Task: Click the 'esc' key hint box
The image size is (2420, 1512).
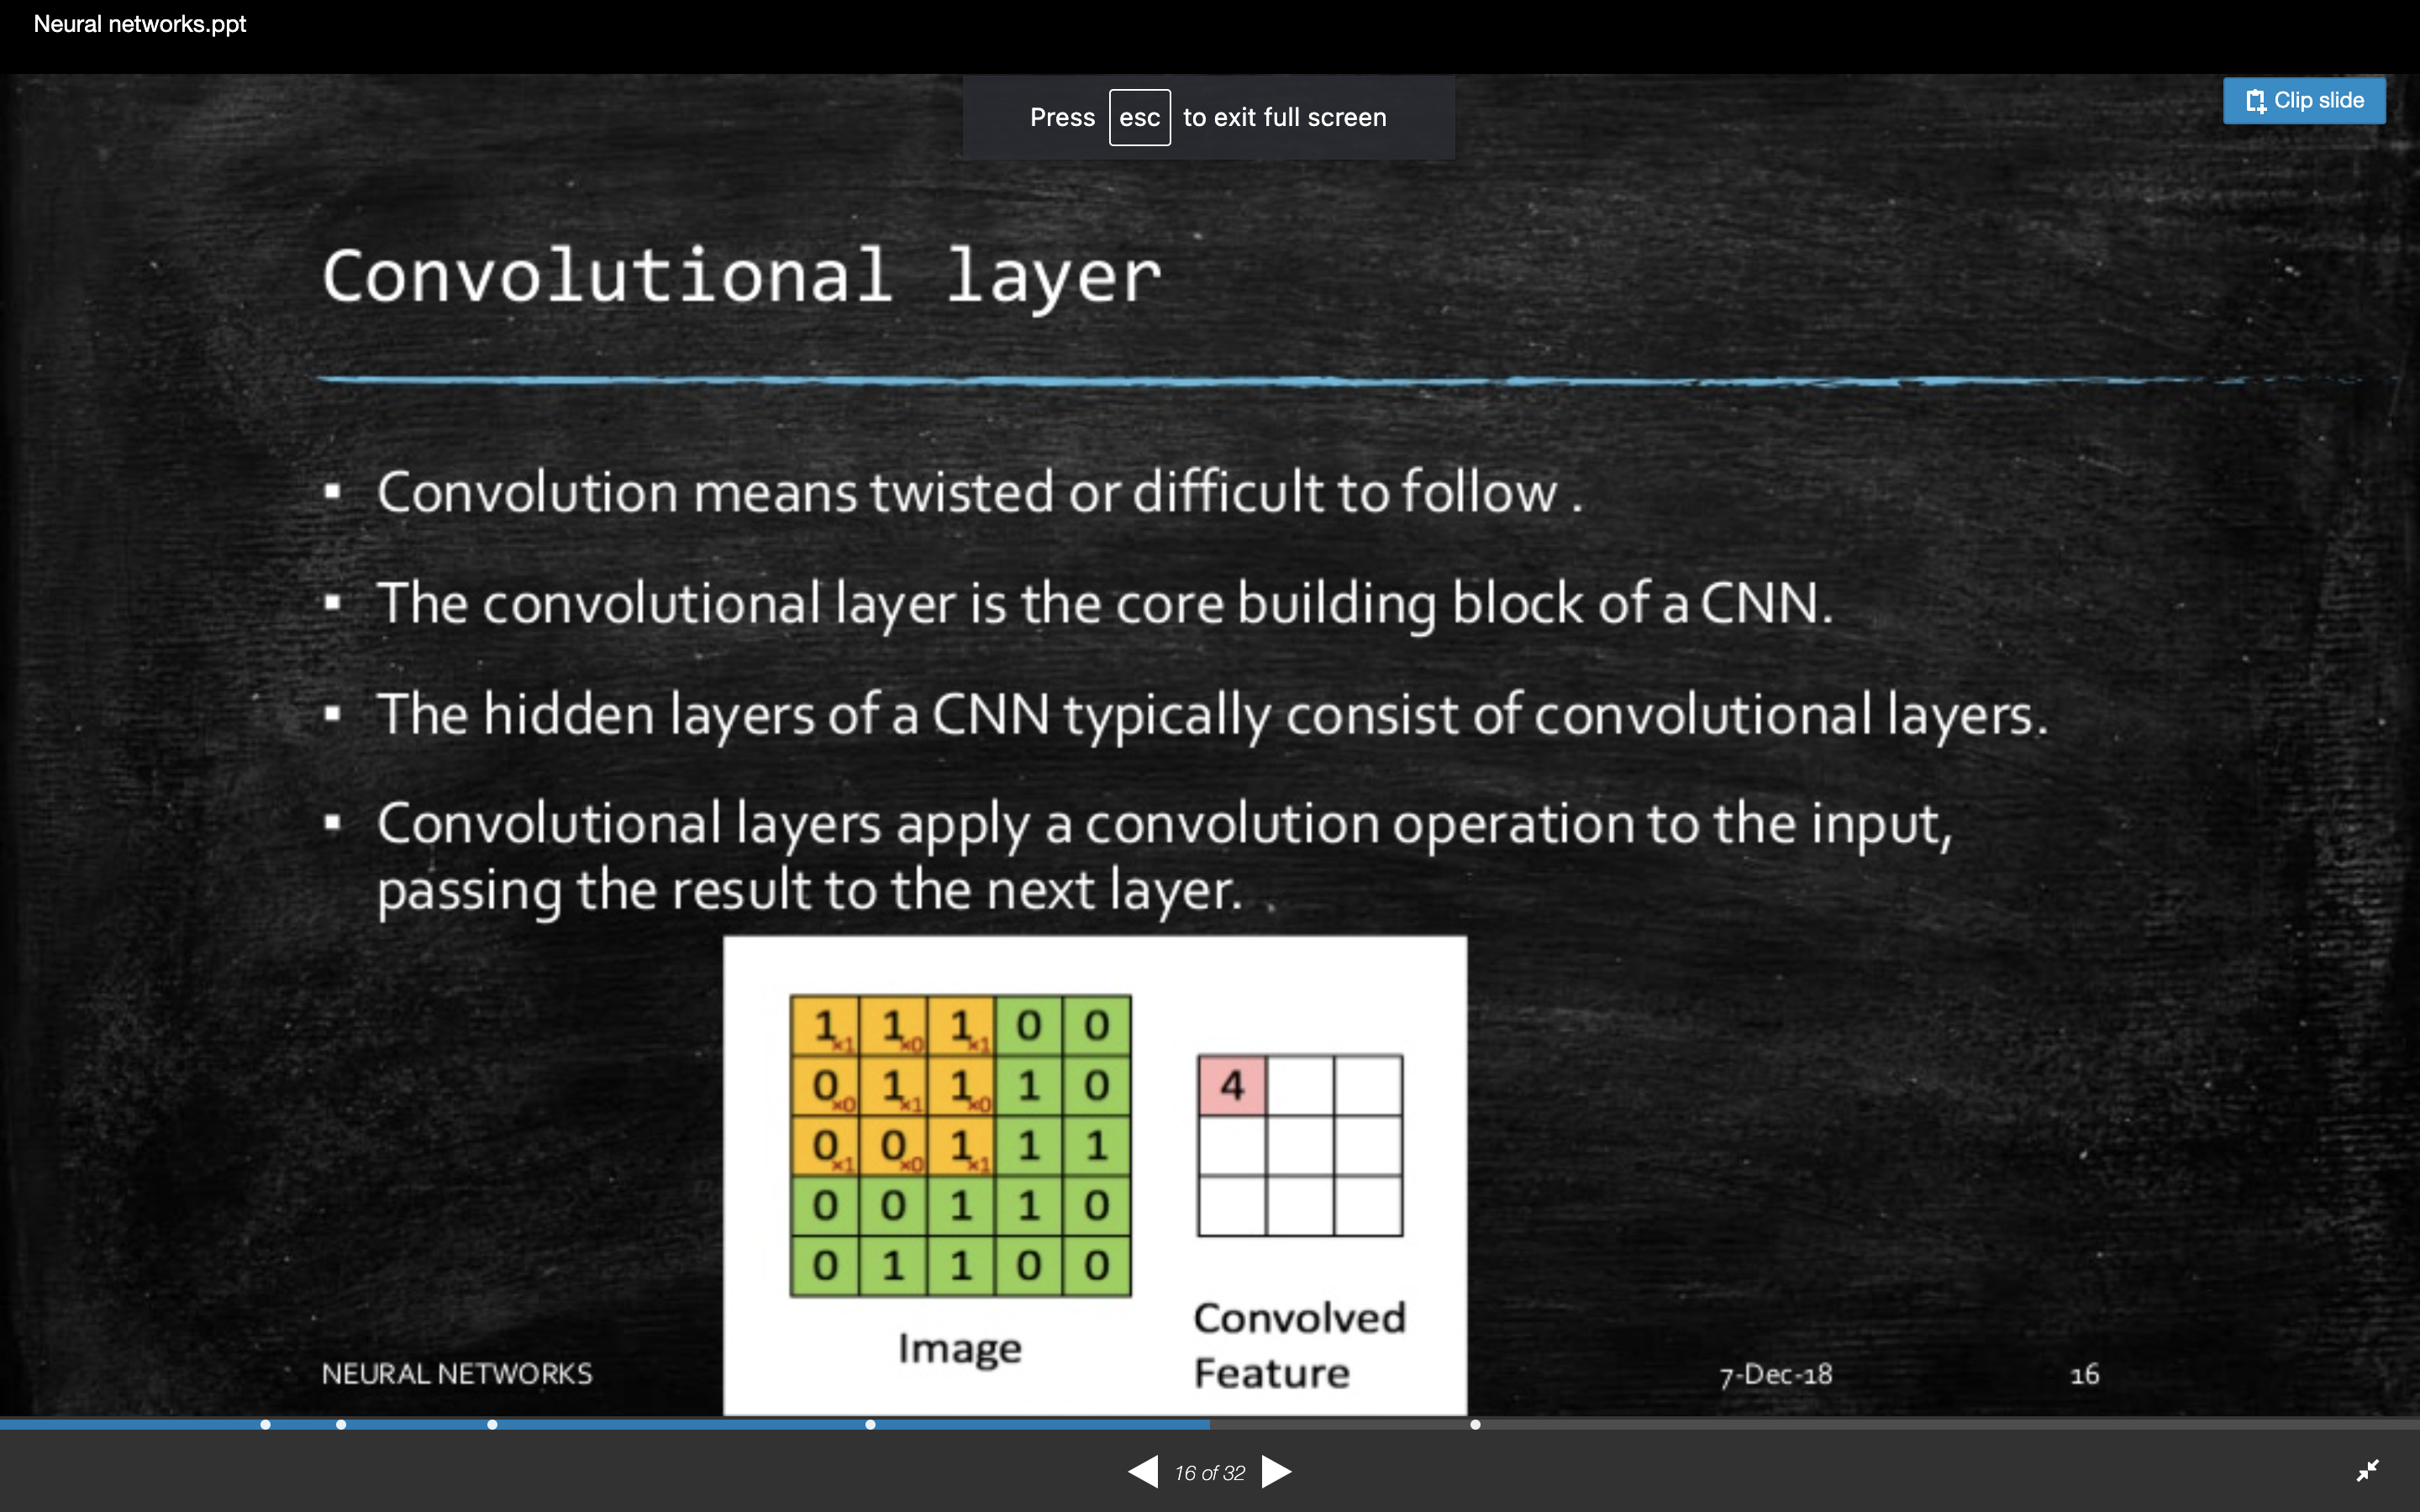Action: [x=1139, y=118]
